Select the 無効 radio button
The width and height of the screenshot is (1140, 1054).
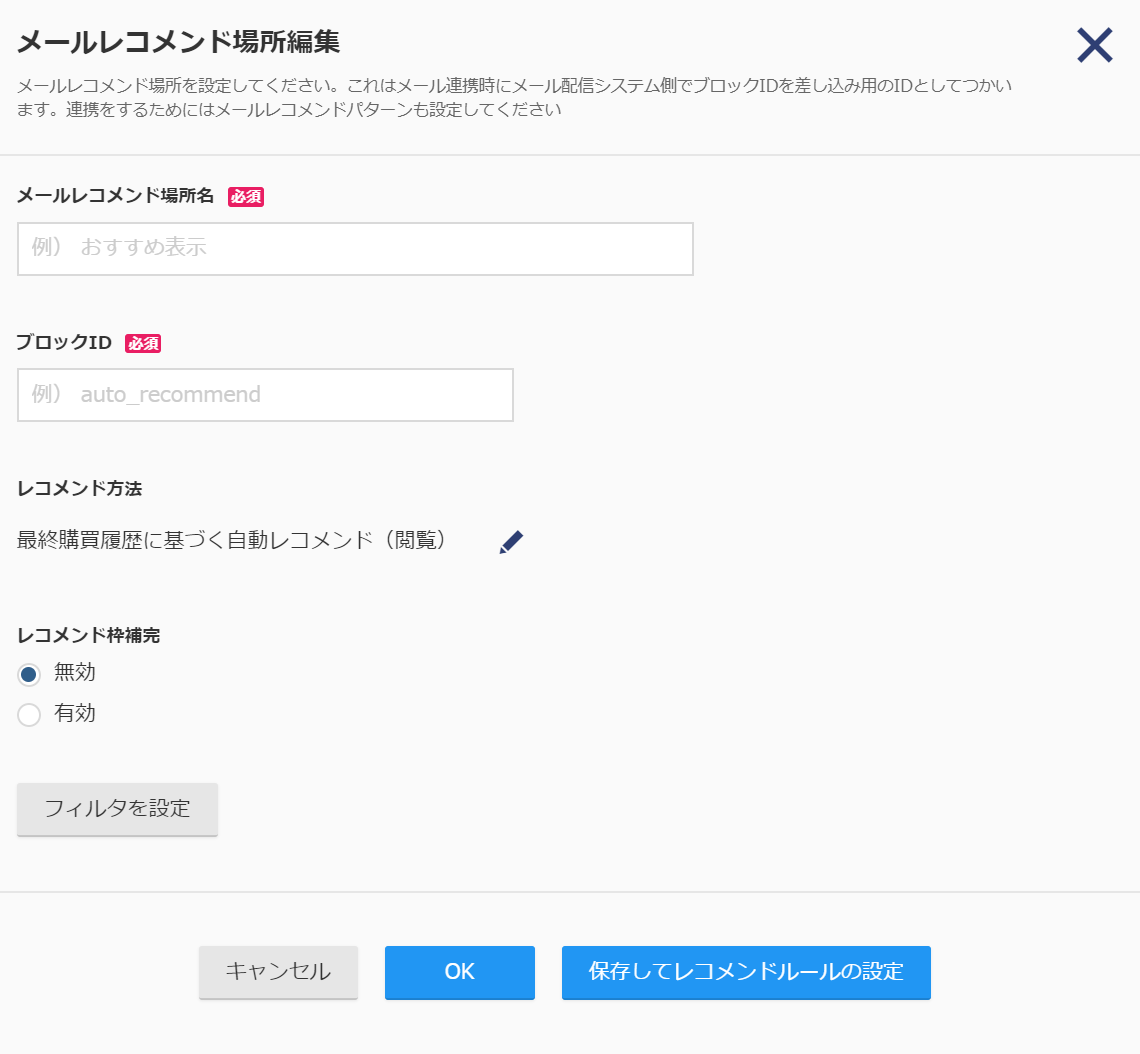29,675
